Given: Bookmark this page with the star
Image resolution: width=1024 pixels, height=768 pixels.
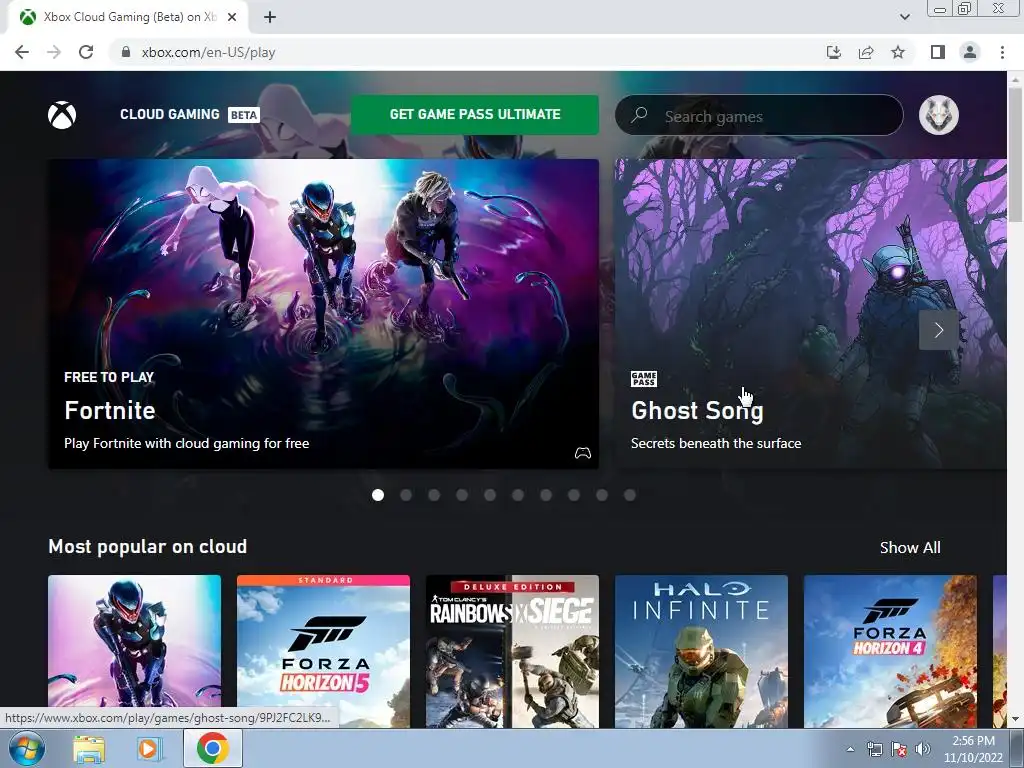Looking at the screenshot, I should click(x=898, y=52).
